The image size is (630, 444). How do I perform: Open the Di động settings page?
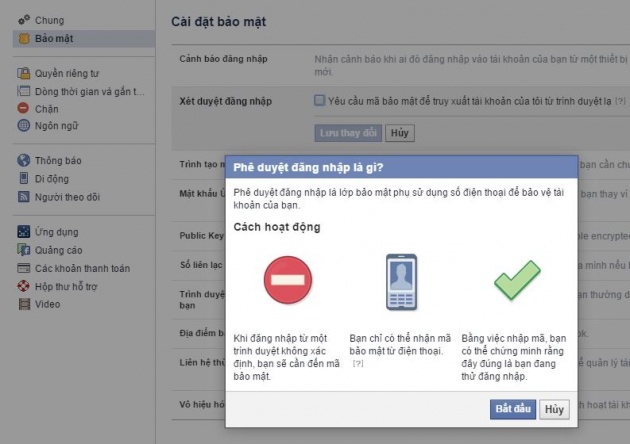point(52,178)
